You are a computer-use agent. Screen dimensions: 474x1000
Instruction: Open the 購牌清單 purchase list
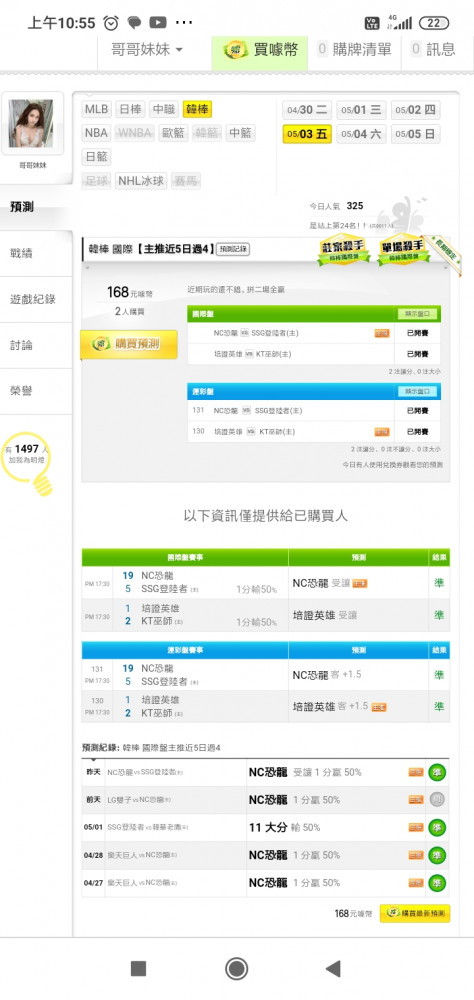coord(355,49)
